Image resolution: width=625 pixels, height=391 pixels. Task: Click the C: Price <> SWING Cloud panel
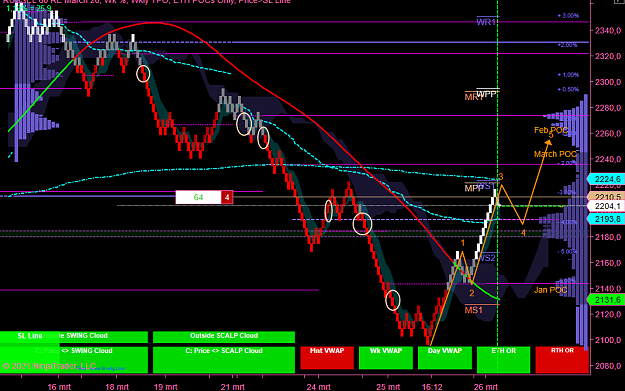[74, 360]
